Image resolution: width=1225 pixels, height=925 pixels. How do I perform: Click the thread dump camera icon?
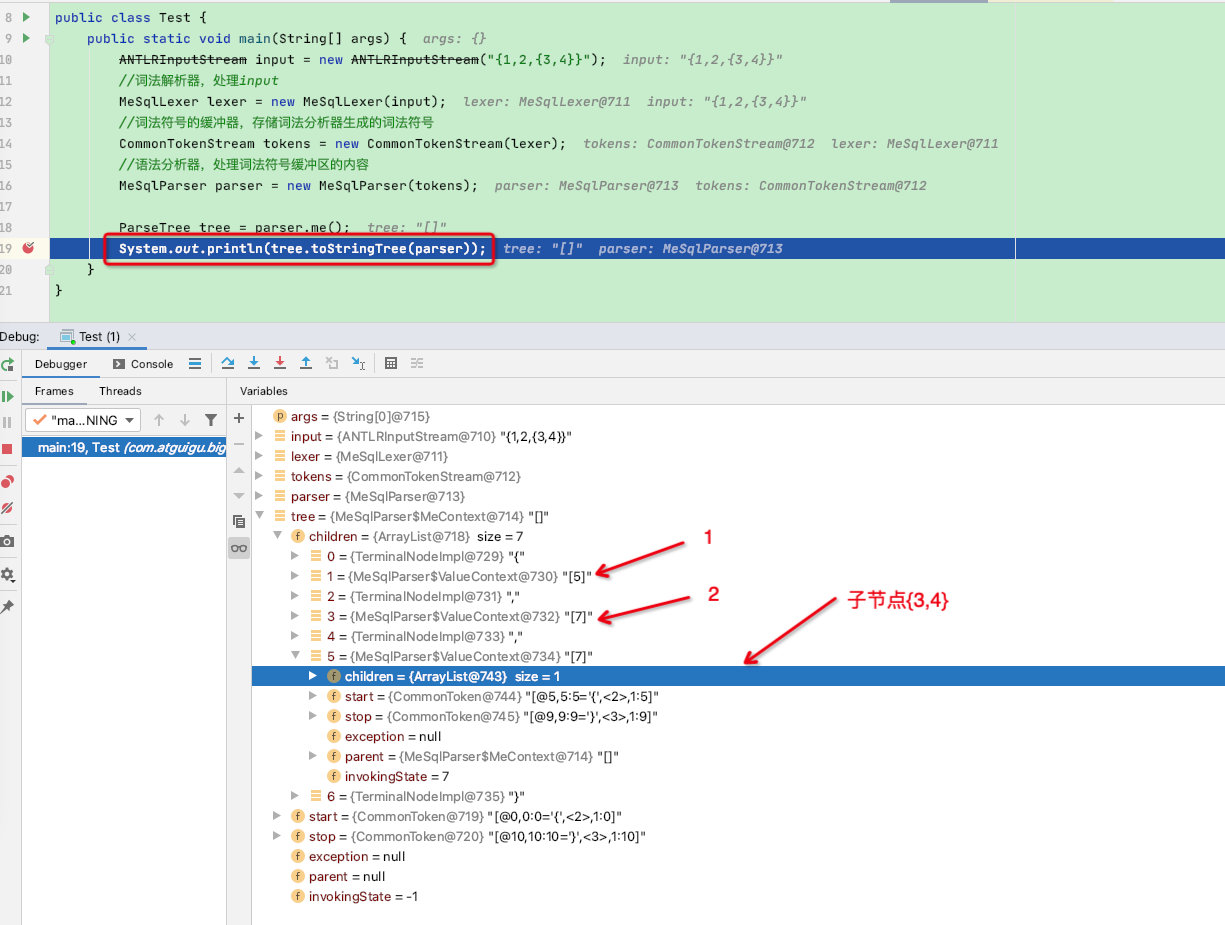point(7,541)
